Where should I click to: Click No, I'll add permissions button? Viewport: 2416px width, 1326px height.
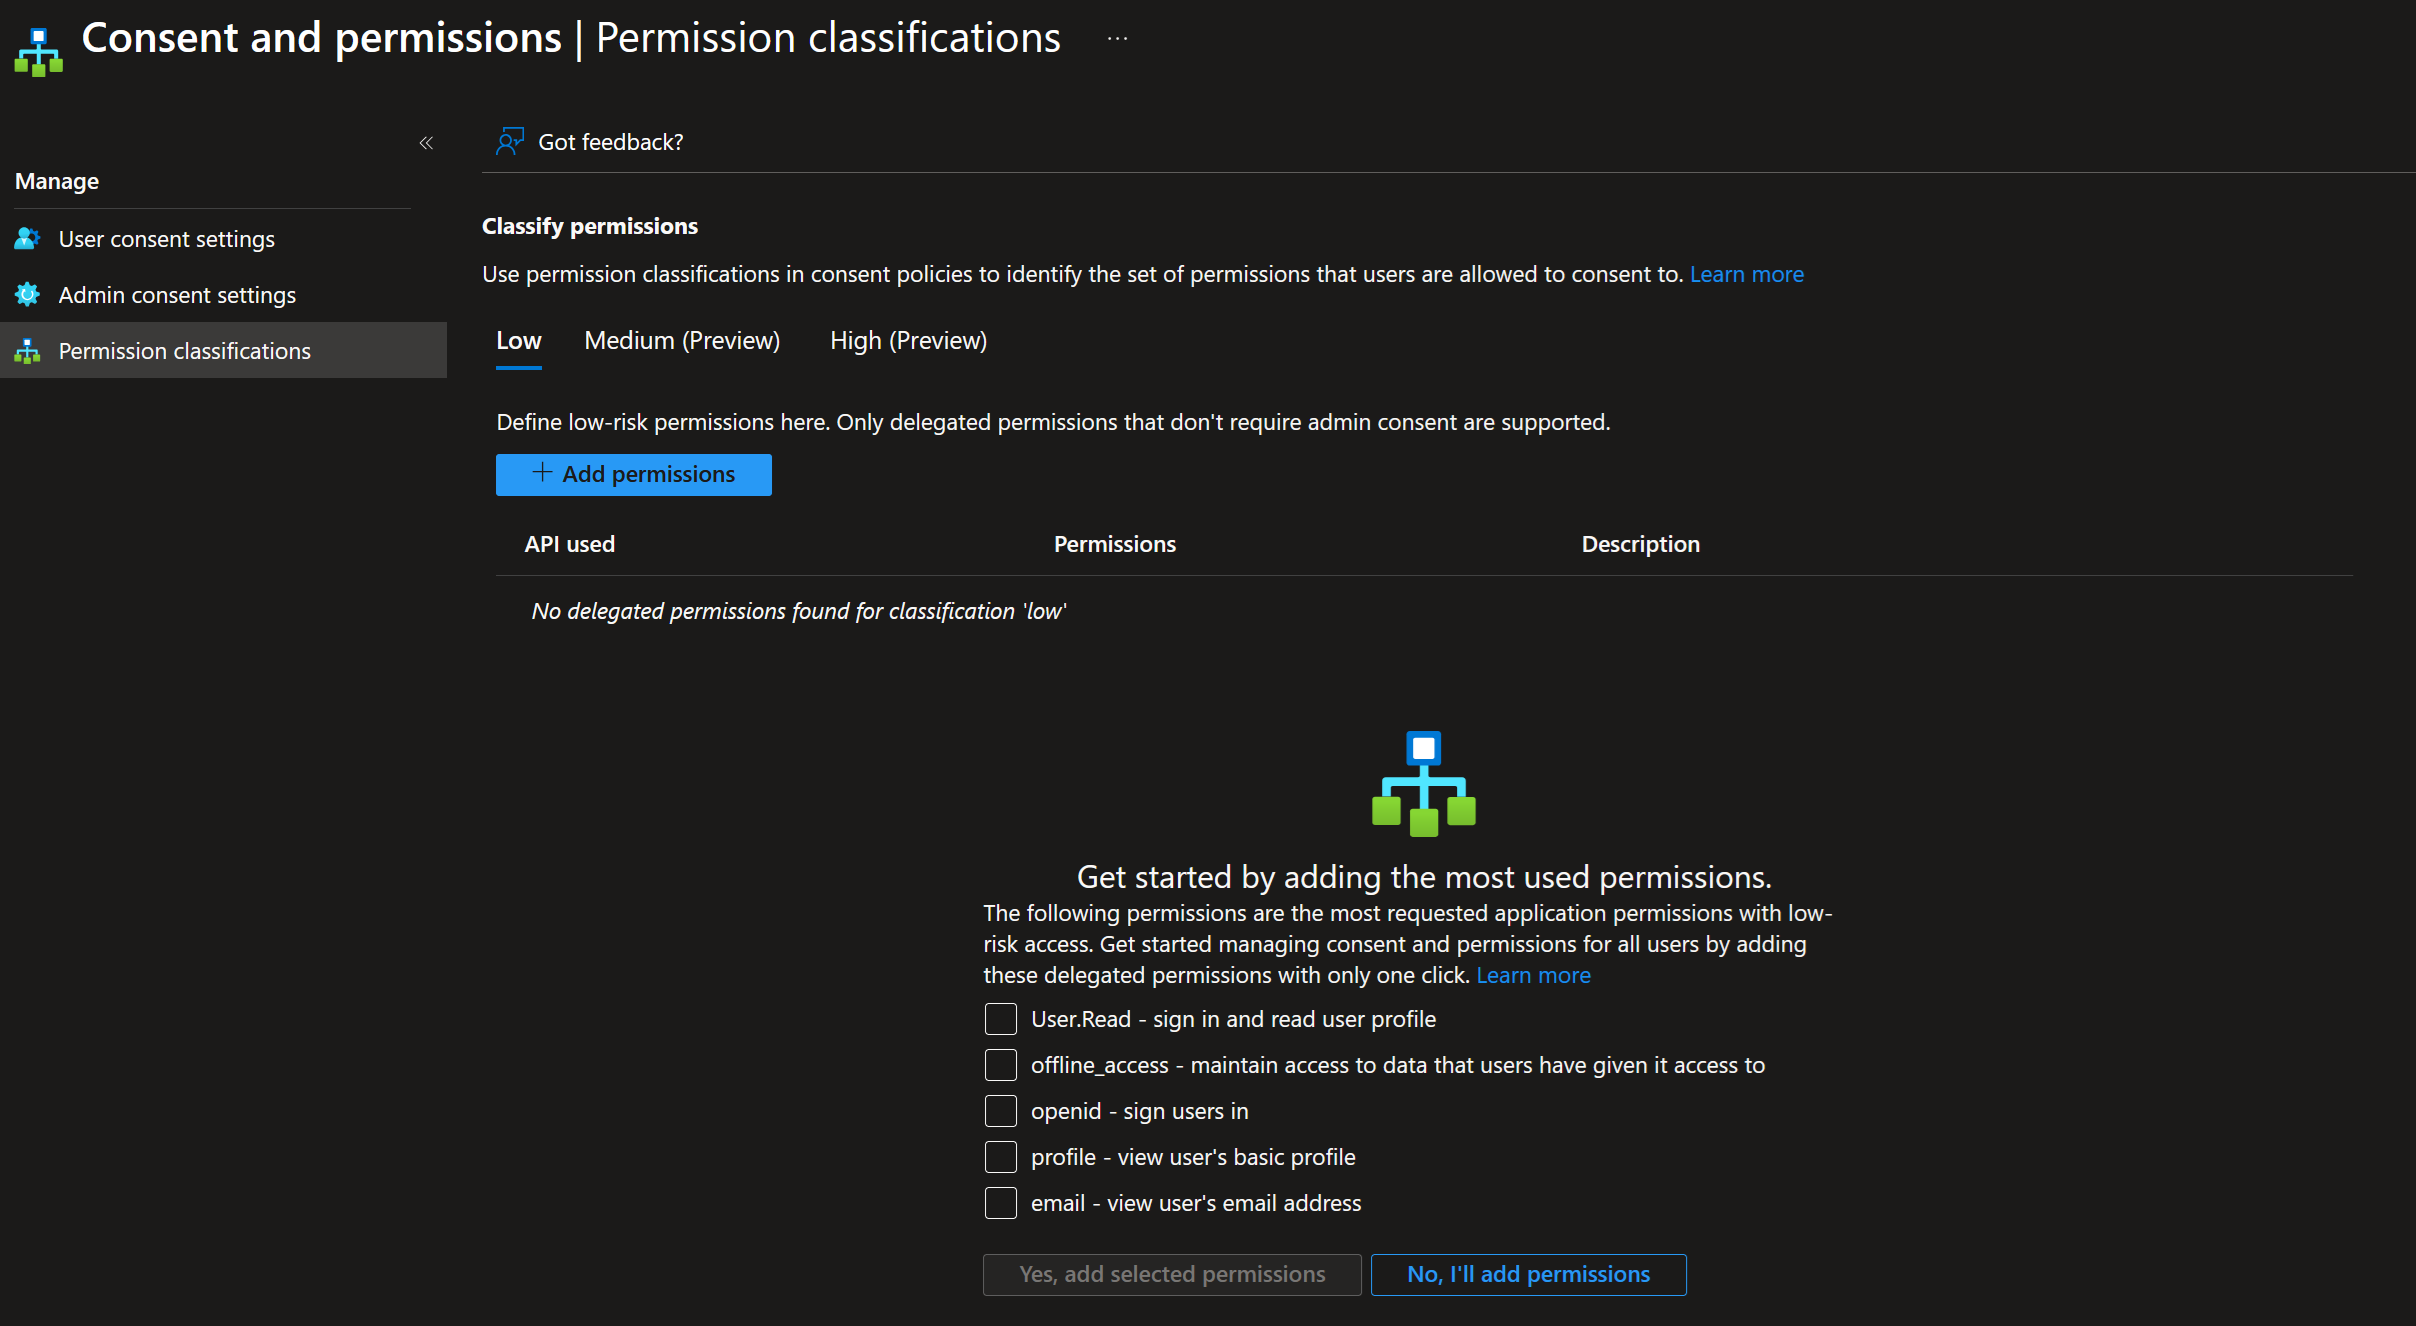(x=1528, y=1275)
